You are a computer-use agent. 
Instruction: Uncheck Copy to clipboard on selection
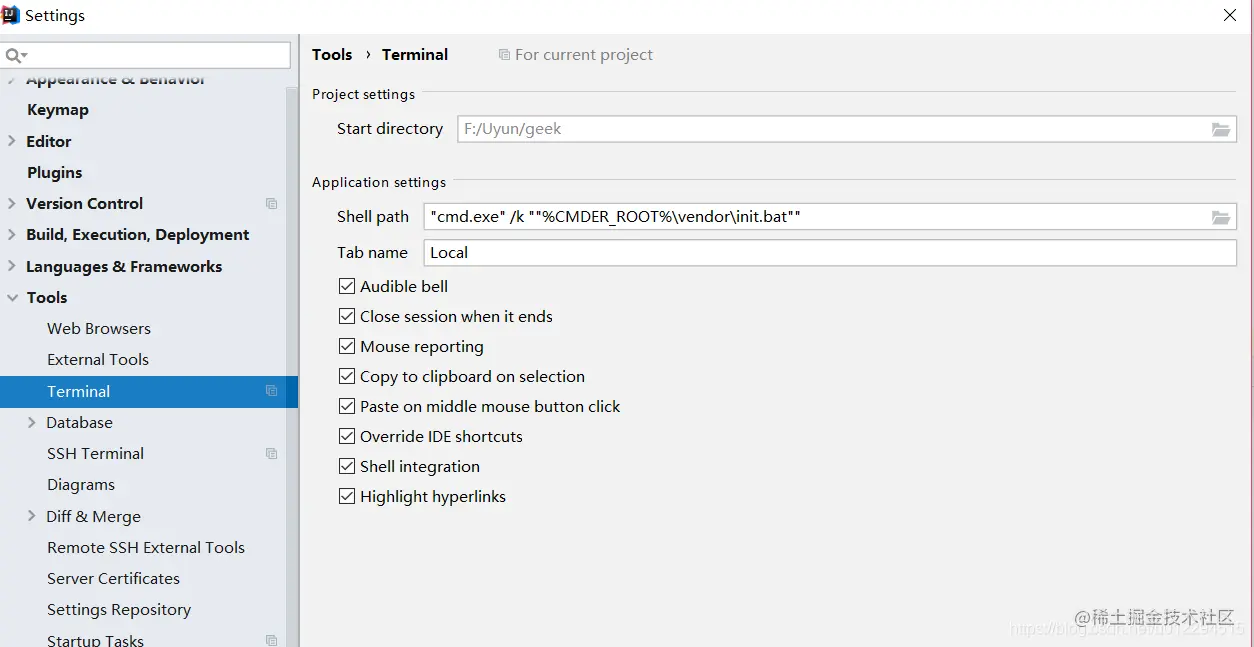click(x=347, y=376)
